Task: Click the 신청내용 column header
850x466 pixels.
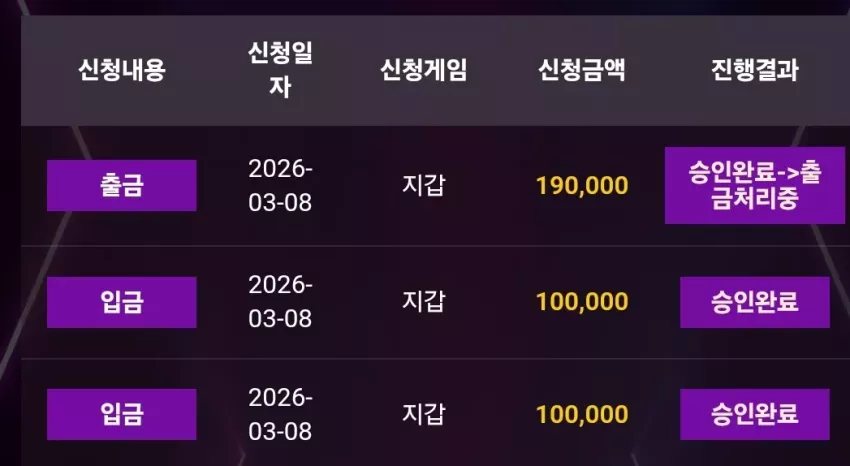Action: pyautogui.click(x=121, y=70)
